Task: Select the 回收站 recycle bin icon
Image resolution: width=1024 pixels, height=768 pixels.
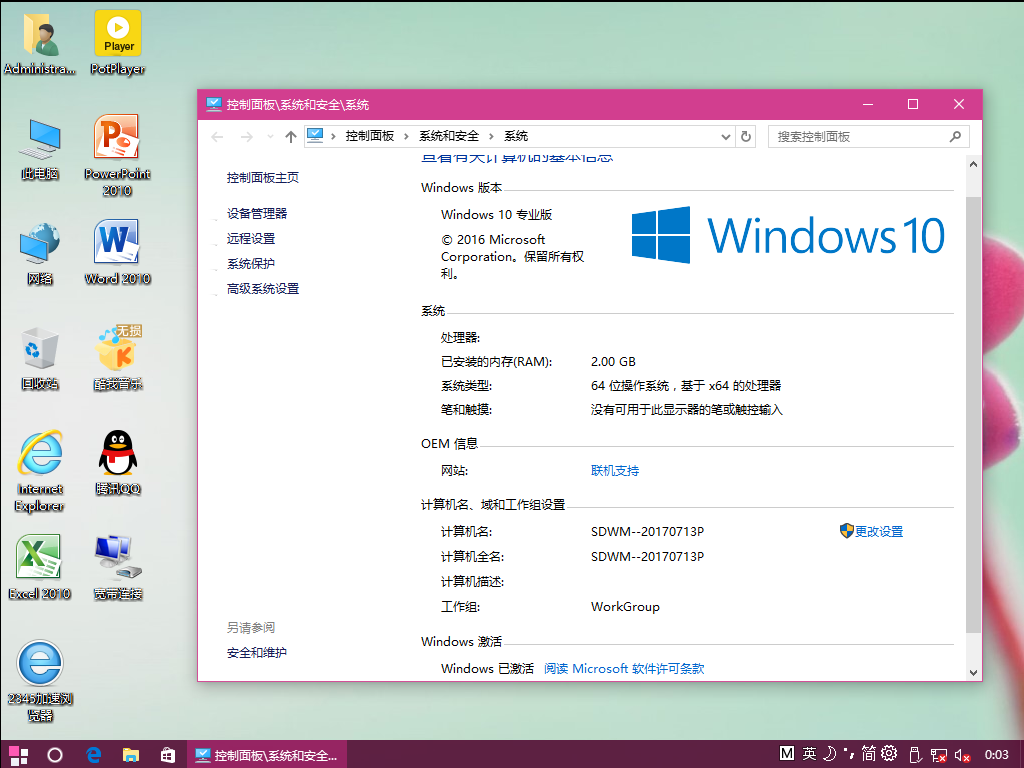Action: coord(40,358)
